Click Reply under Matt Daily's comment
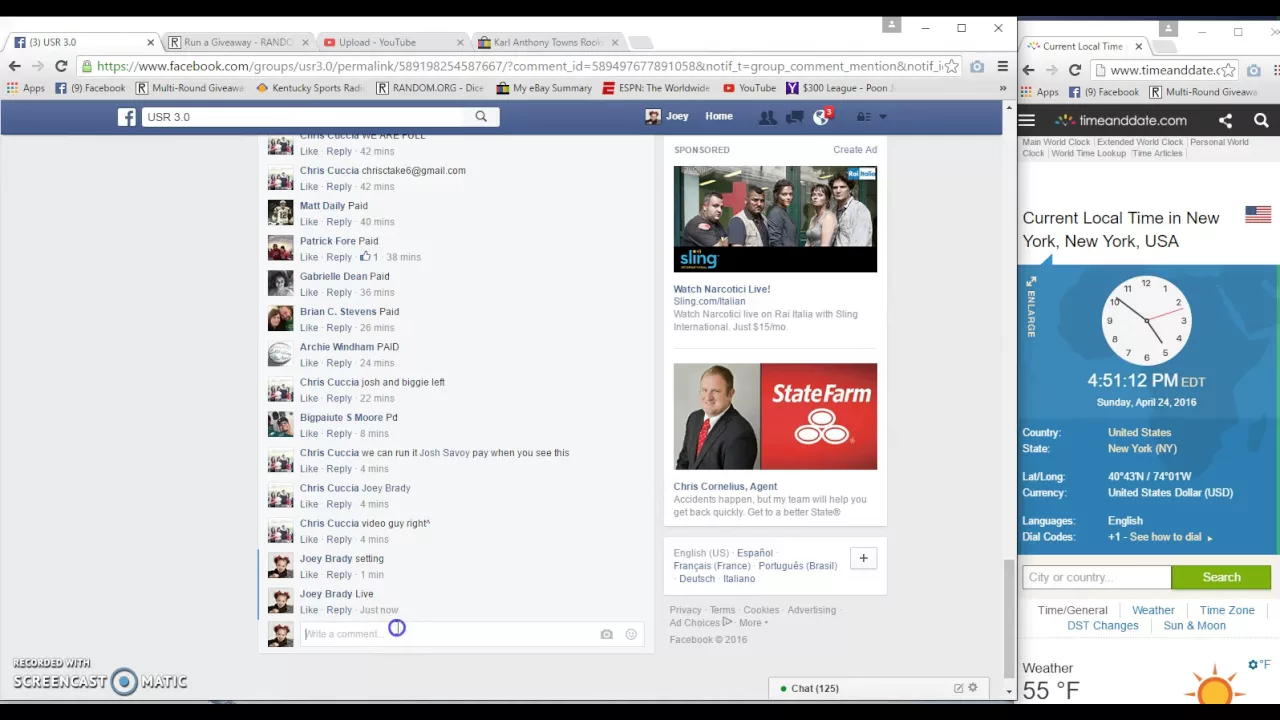 point(339,222)
